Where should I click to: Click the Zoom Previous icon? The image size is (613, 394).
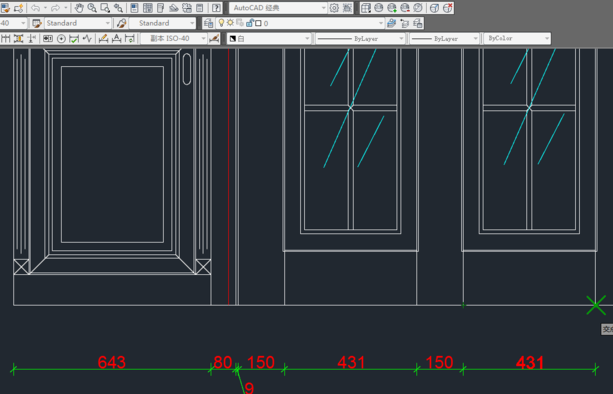118,7
